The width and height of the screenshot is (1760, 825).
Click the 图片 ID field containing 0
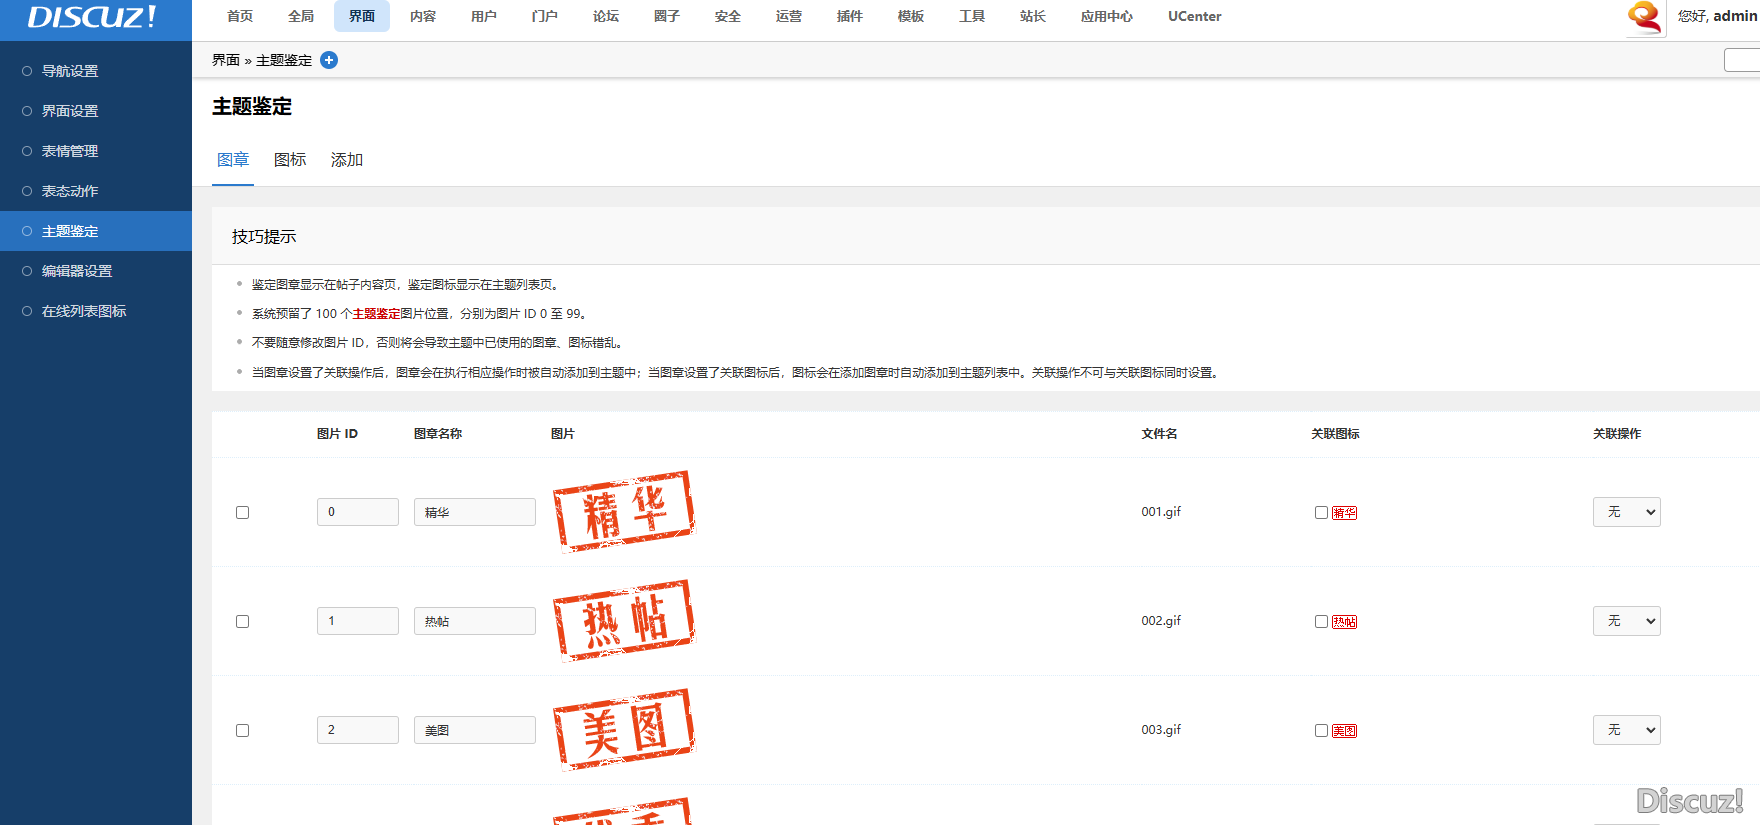pos(357,512)
